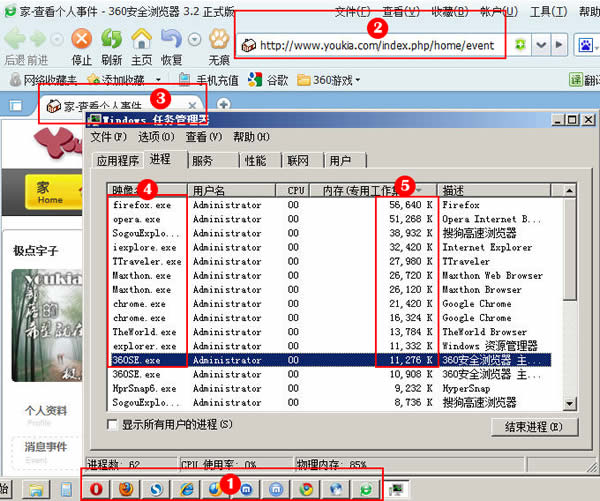This screenshot has height=501, width=600.
Task: Open browser 收藏(B) menu
Action: click(x=449, y=12)
